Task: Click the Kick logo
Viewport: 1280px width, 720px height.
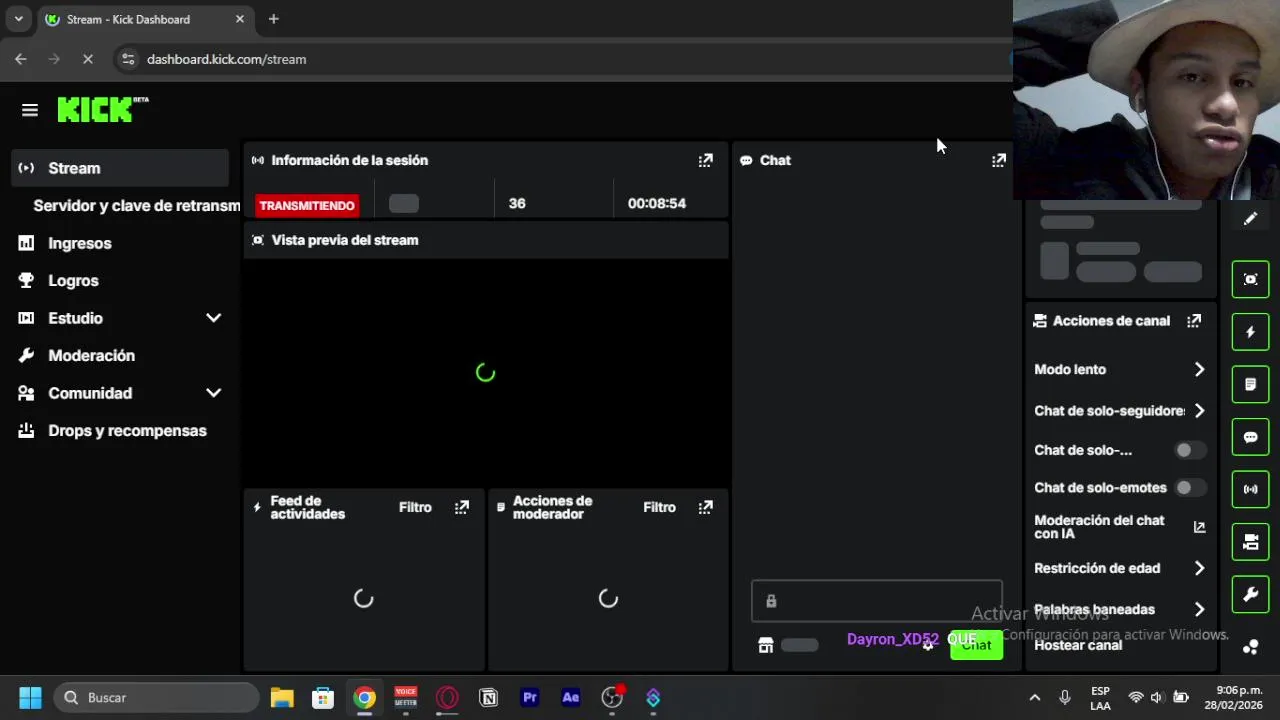Action: click(102, 109)
